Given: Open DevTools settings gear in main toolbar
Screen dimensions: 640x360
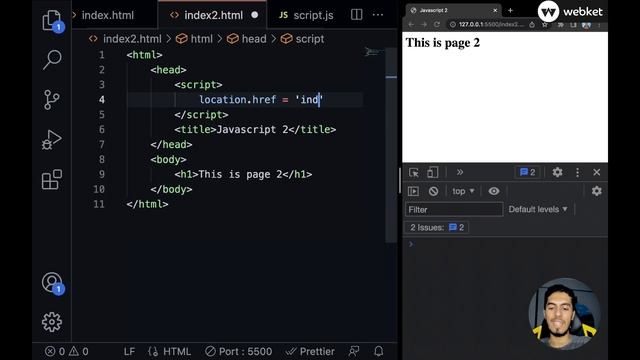Looking at the screenshot, I should click(557, 172).
